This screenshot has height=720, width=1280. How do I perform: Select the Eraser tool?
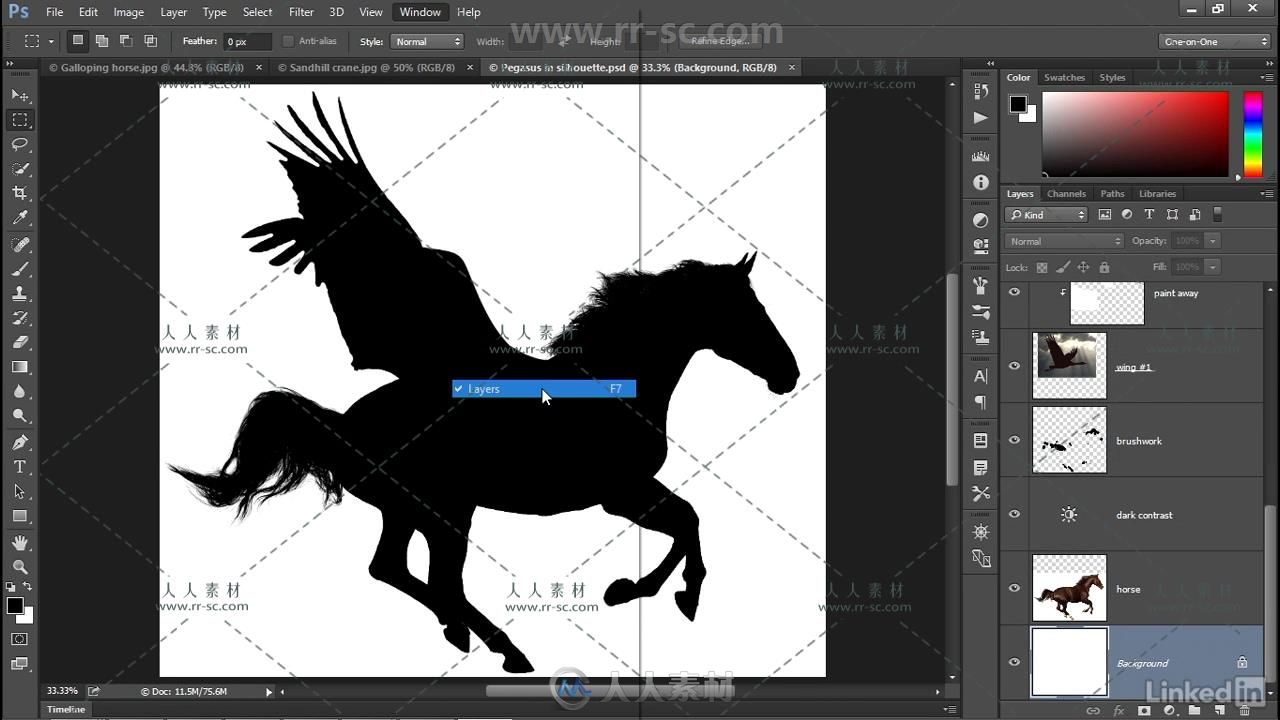(19, 343)
